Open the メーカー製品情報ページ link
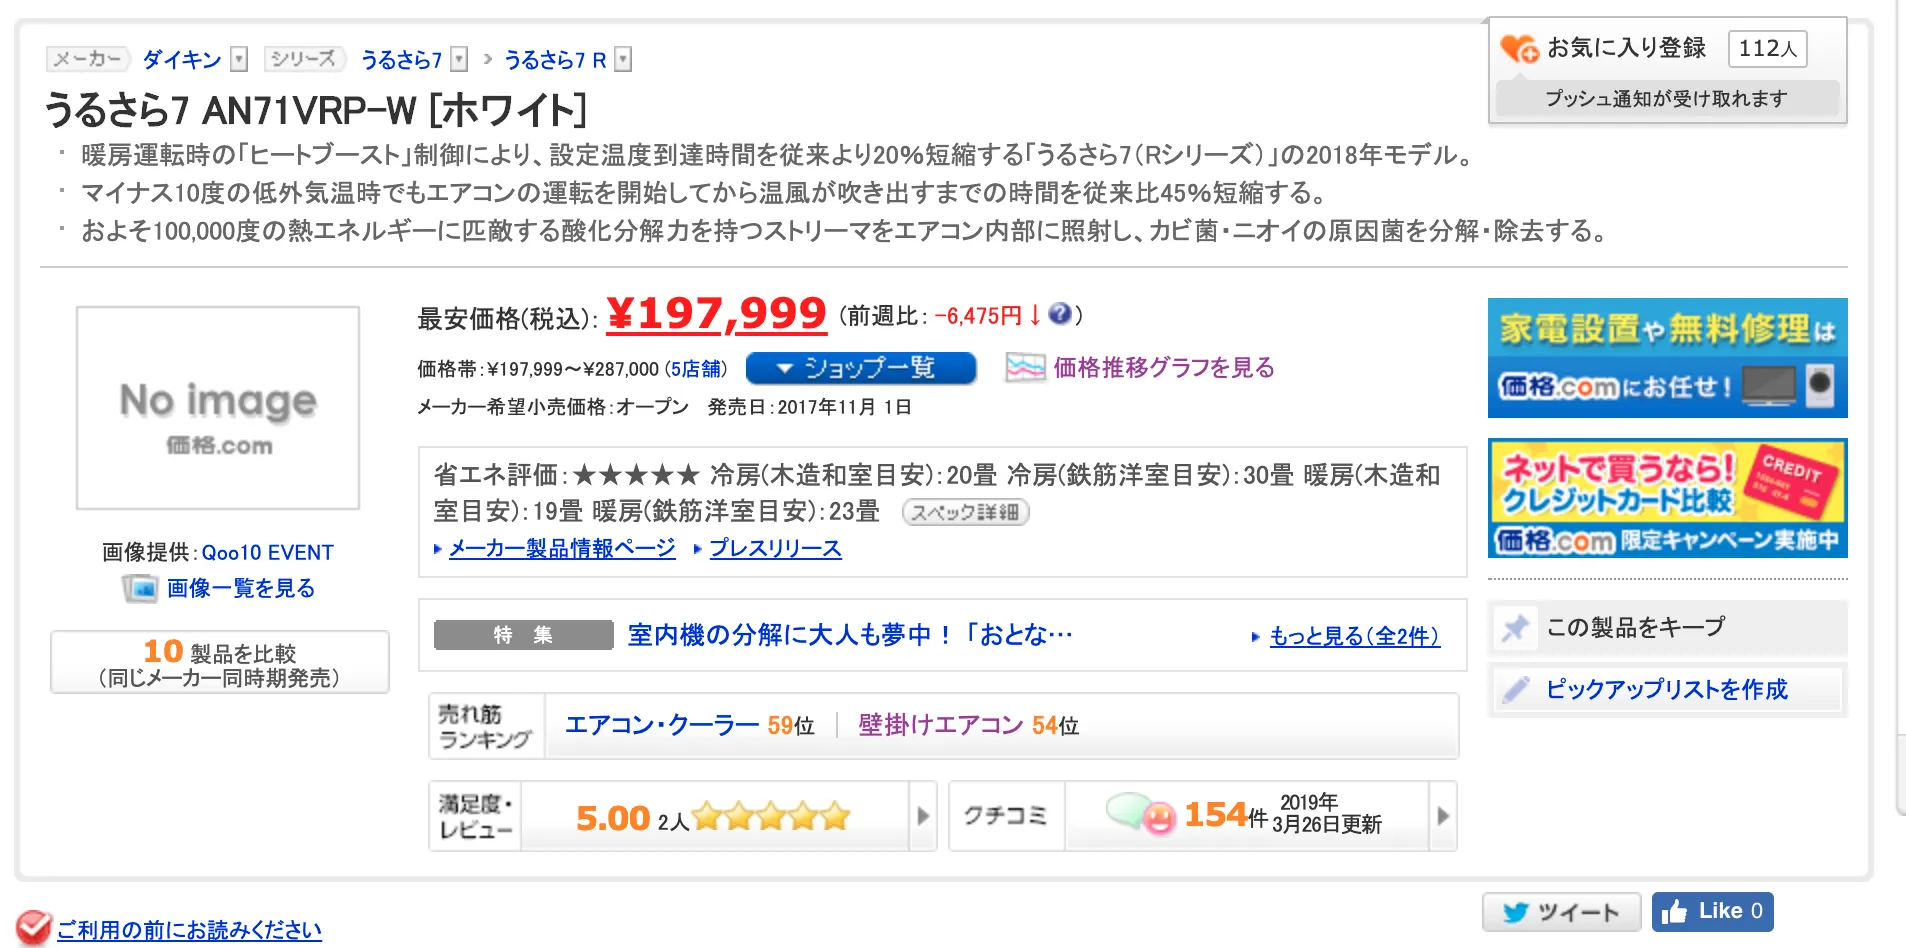 [x=561, y=548]
